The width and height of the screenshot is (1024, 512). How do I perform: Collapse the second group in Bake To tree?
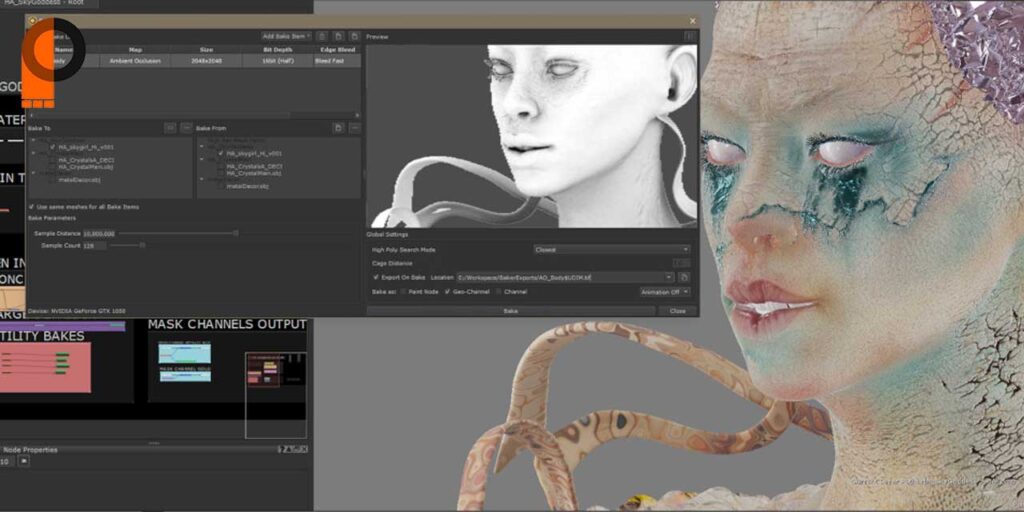click(34, 153)
